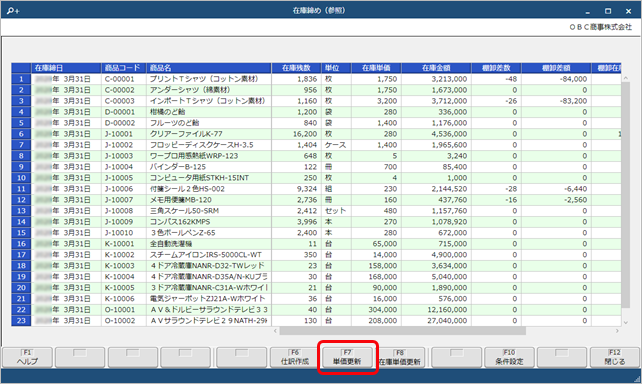Click unit price 304,000
The image size is (642, 384).
tap(382, 309)
